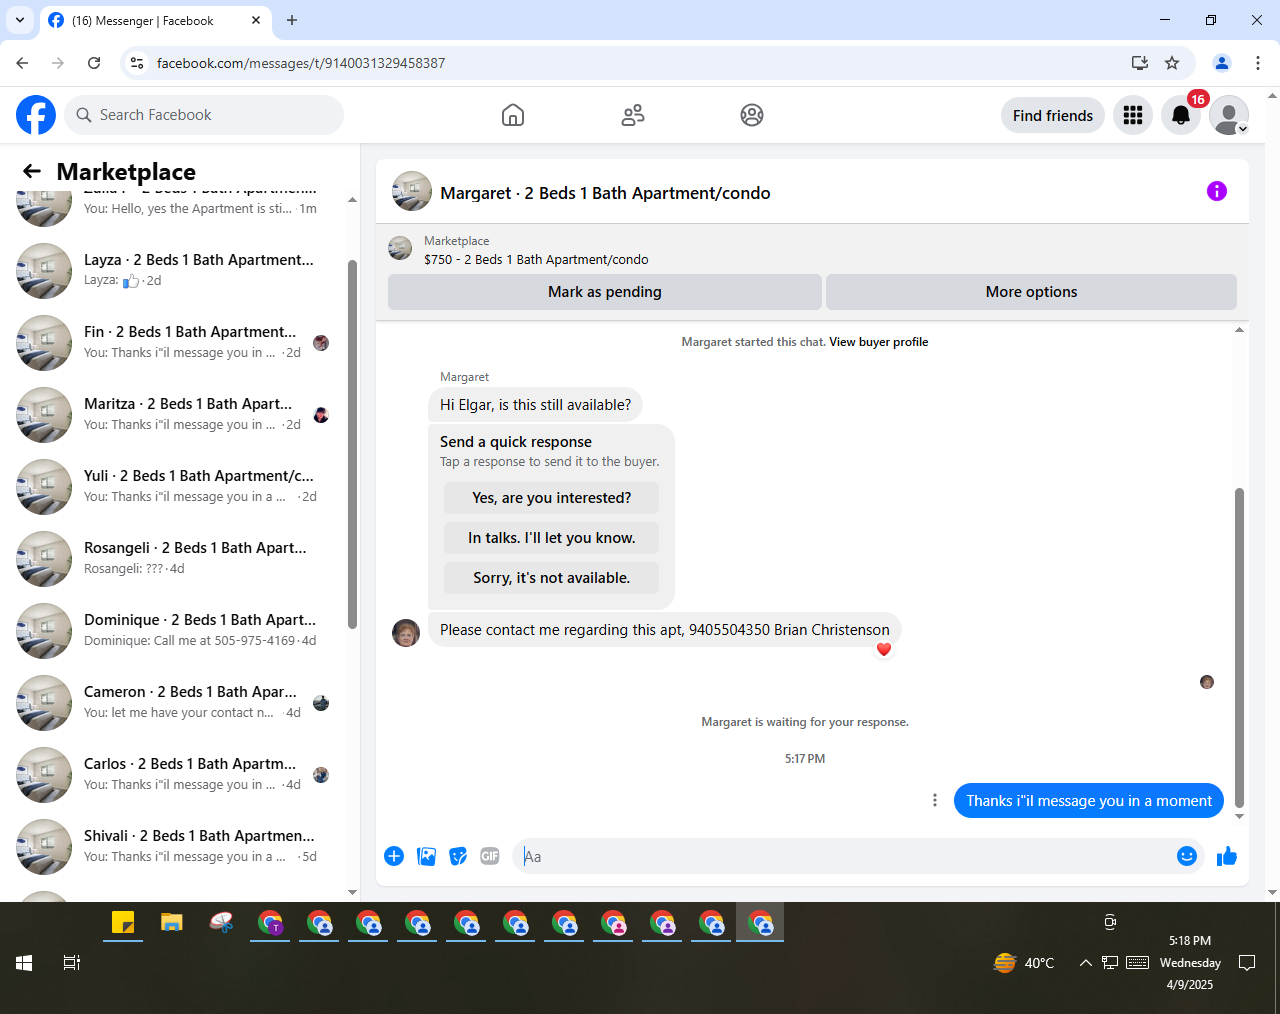Bookmark this page with the star icon

(1172, 63)
